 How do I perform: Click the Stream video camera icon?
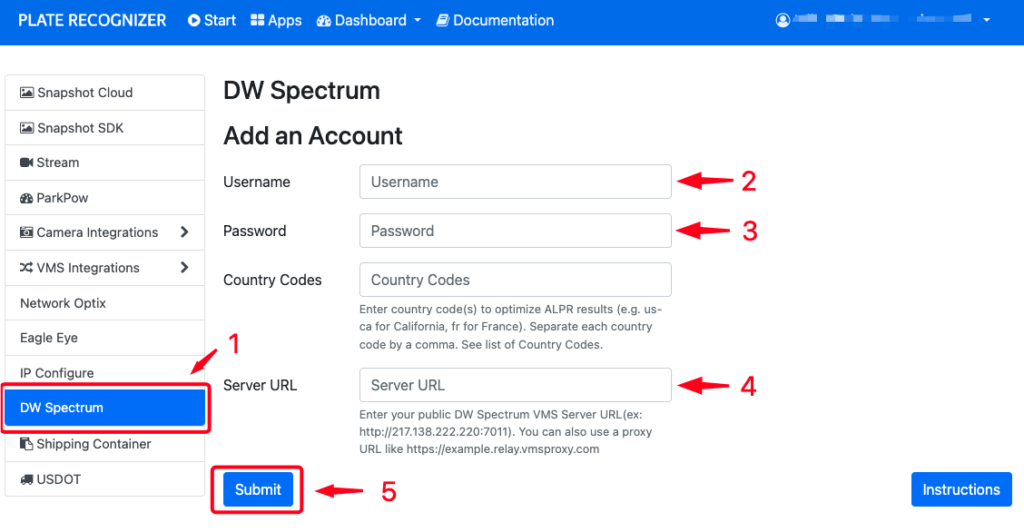tap(26, 163)
